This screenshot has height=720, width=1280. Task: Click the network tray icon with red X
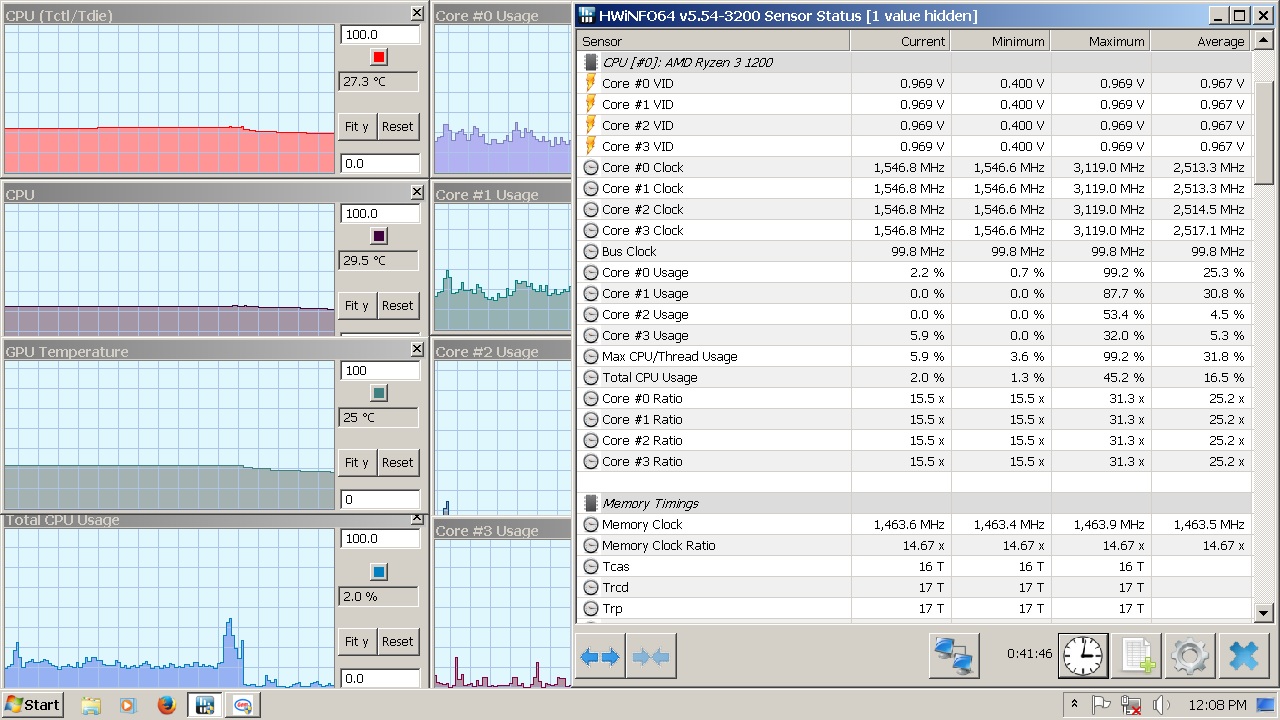[1131, 705]
